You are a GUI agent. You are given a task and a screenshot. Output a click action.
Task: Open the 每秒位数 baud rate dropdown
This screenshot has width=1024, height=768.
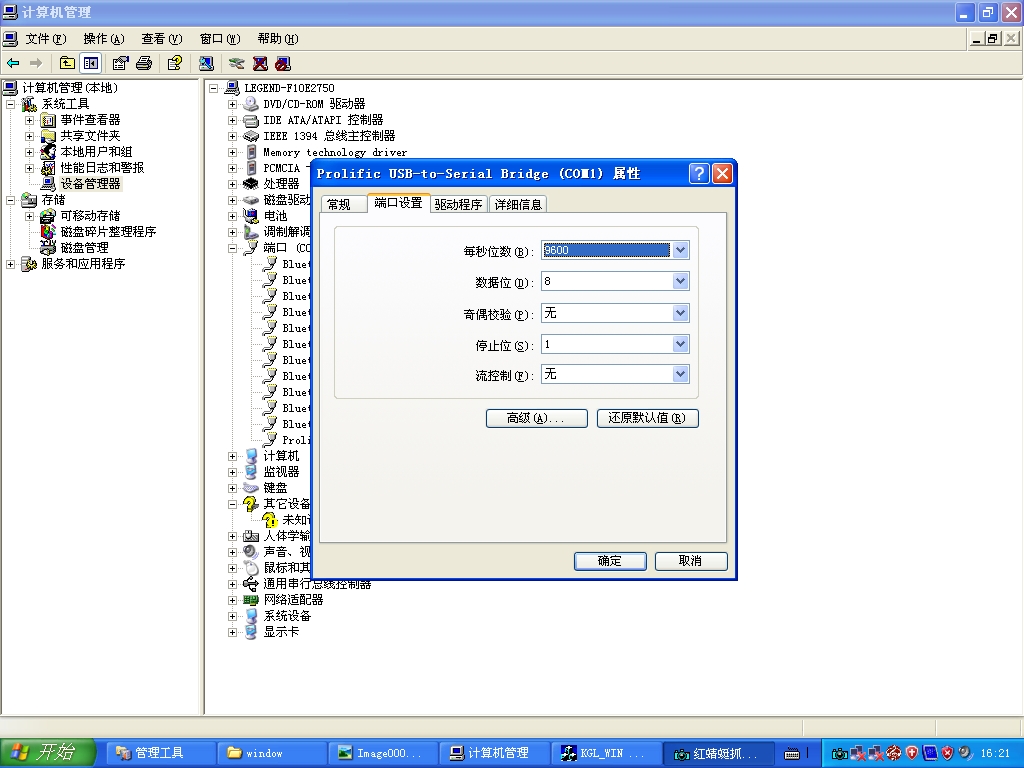(x=680, y=250)
